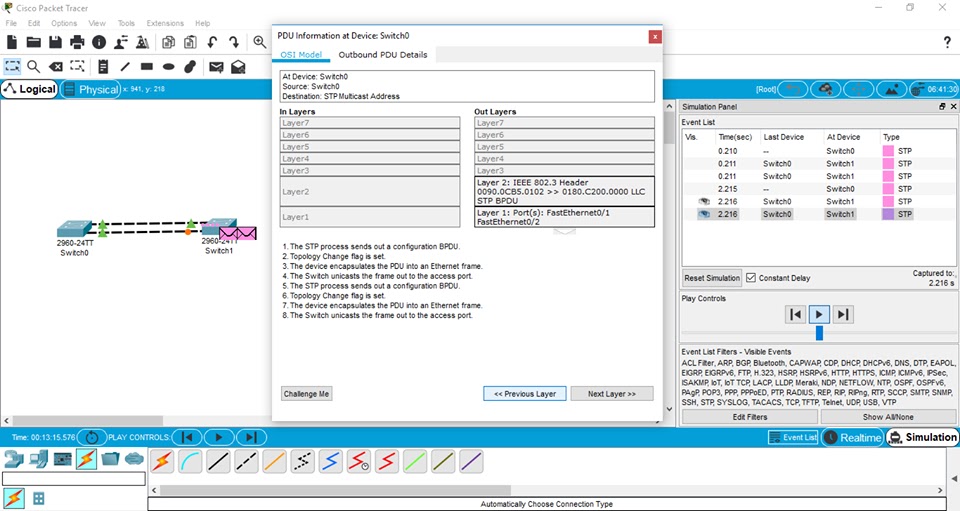This screenshot has width=960, height=511.
Task: Choose the Copper Straight-Through cable
Action: tap(218, 461)
